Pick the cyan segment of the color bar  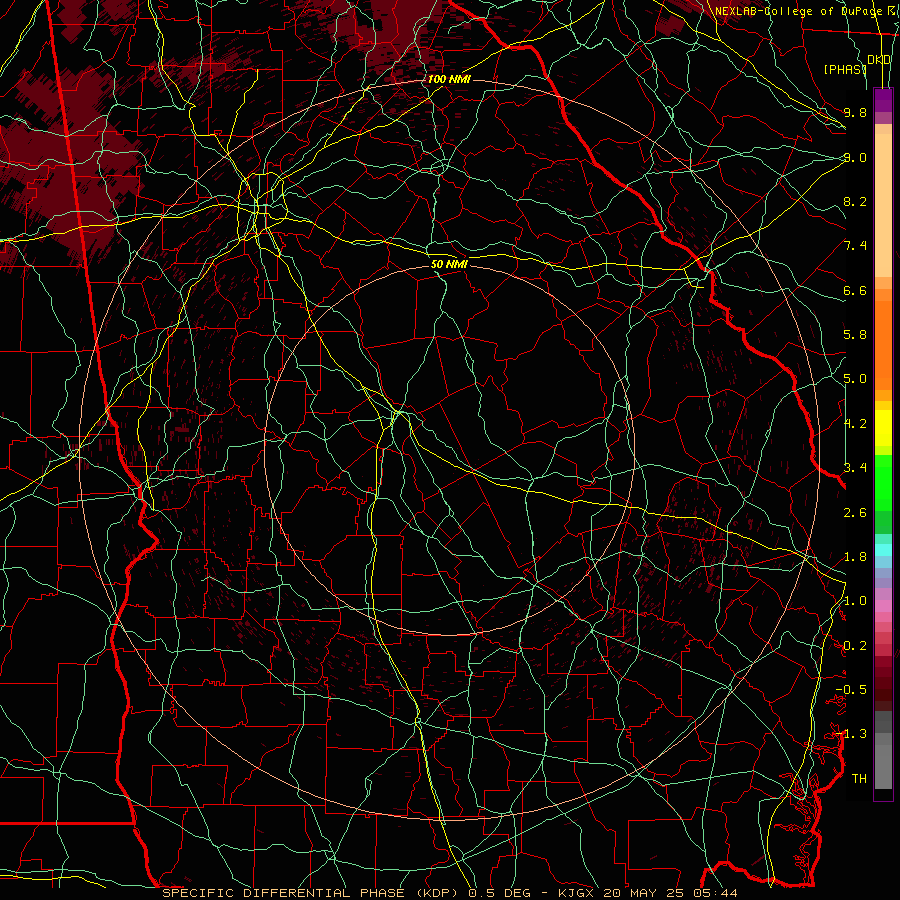(883, 550)
